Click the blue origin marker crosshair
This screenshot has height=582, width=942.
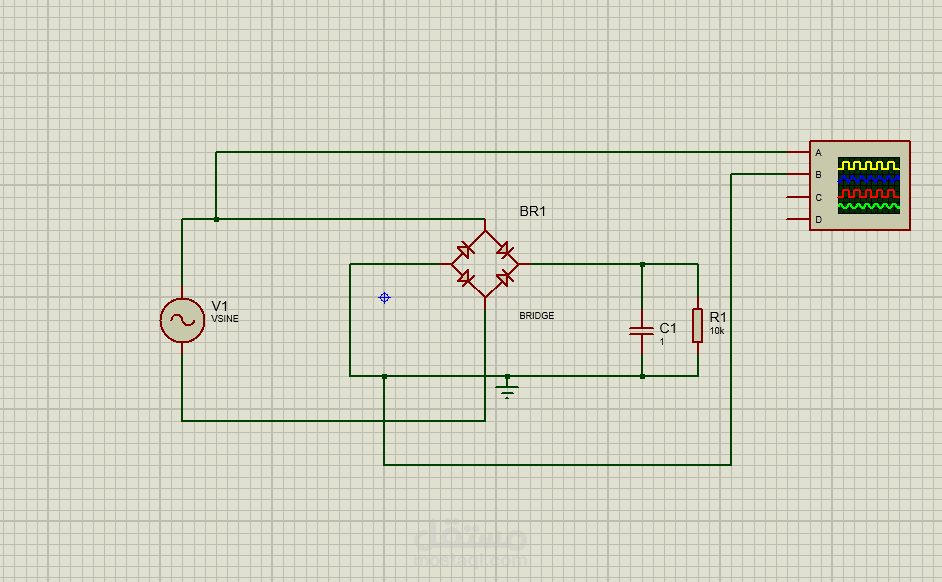[x=384, y=297]
